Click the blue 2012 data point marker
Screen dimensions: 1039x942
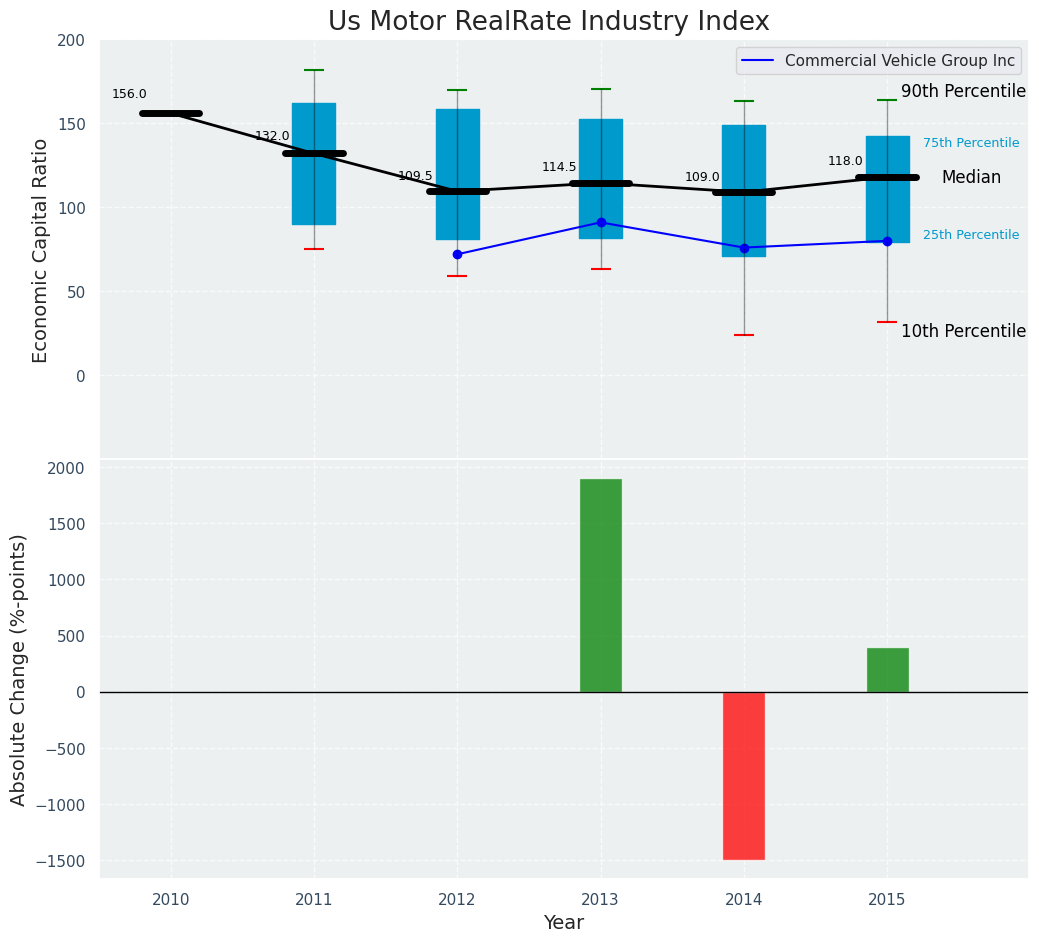tap(457, 254)
